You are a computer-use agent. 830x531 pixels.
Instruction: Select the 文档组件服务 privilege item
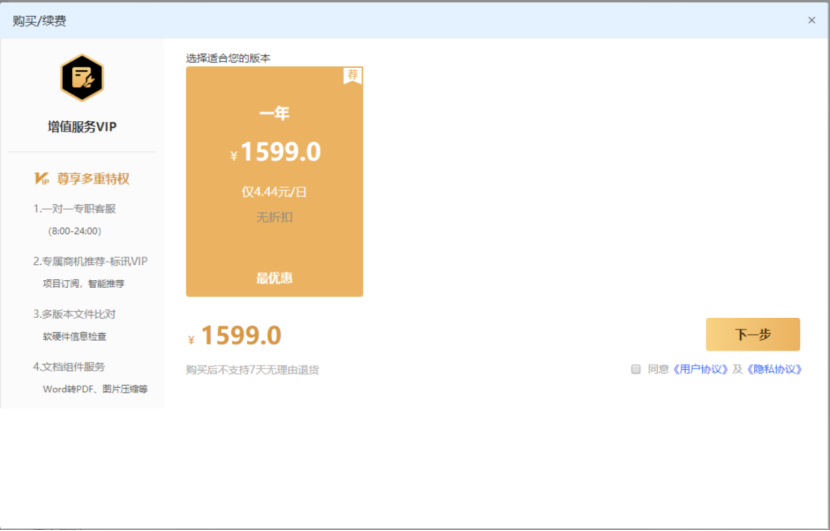(x=69, y=367)
